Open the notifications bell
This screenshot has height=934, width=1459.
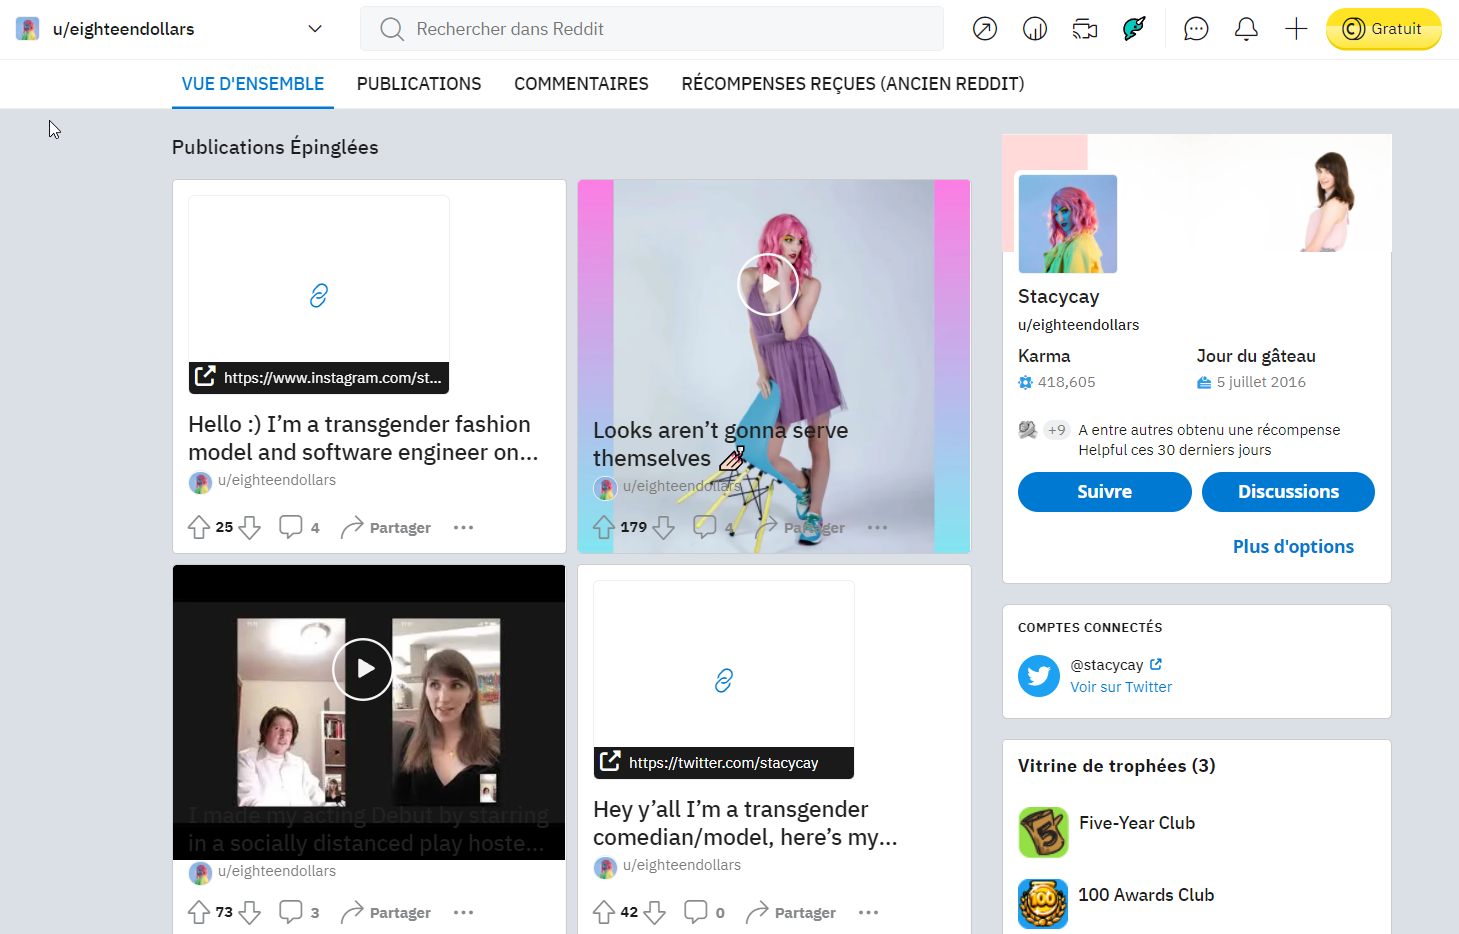(x=1246, y=29)
